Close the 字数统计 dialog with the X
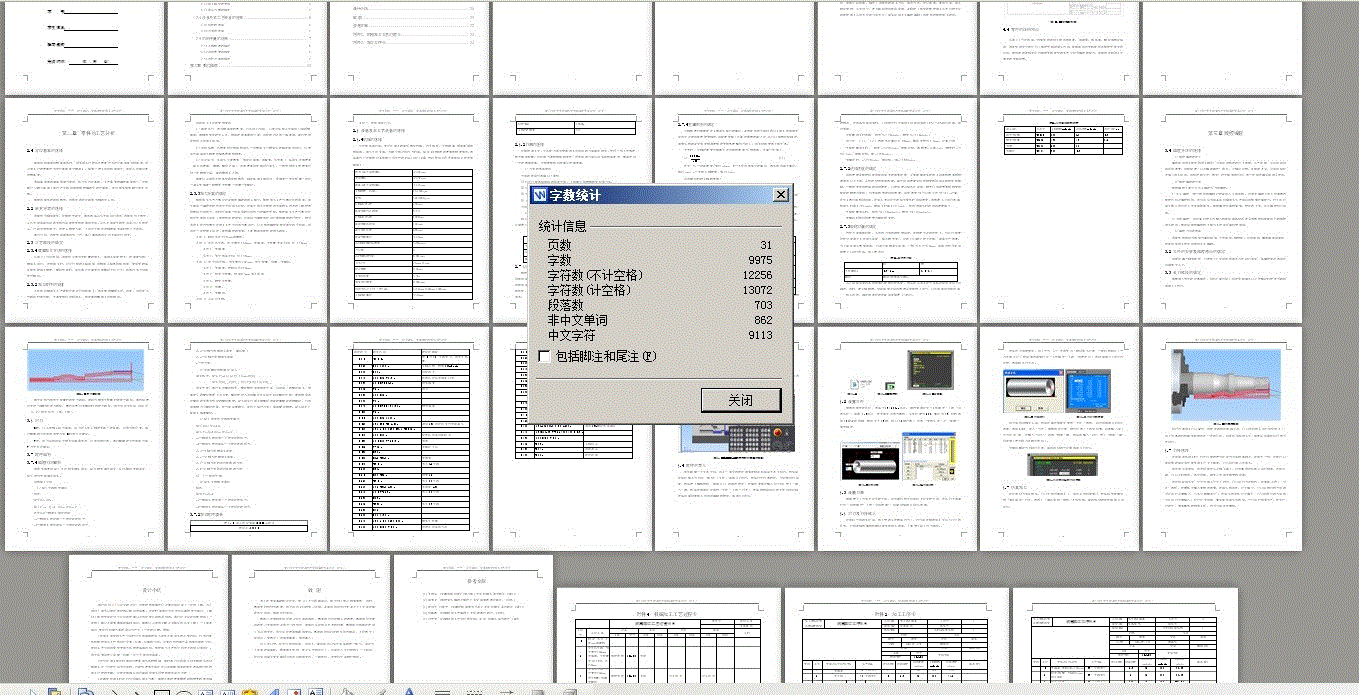 (x=781, y=195)
